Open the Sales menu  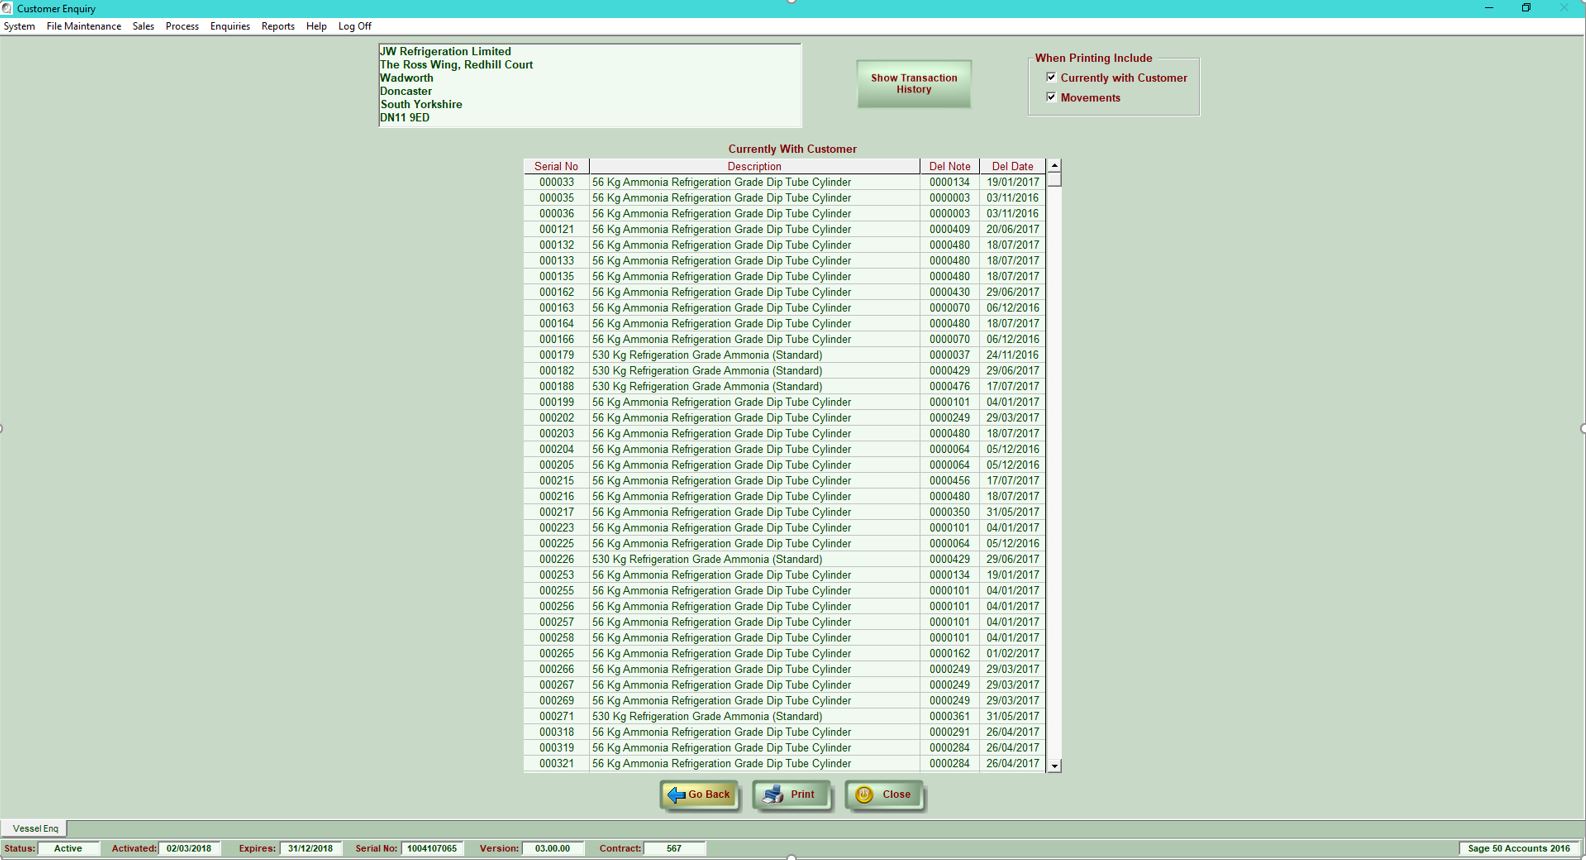click(143, 26)
